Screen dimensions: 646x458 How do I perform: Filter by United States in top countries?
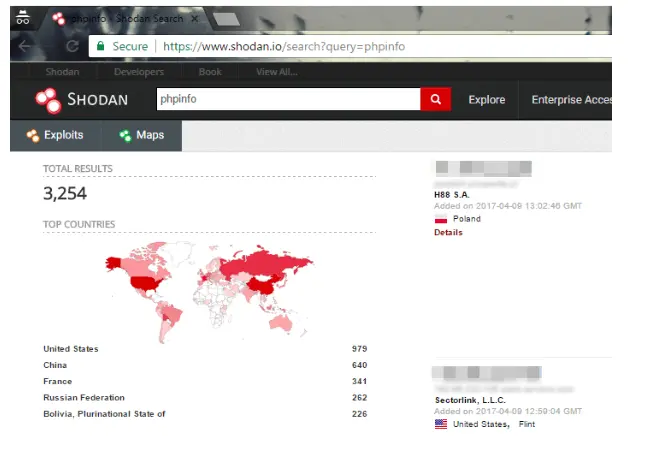71,349
